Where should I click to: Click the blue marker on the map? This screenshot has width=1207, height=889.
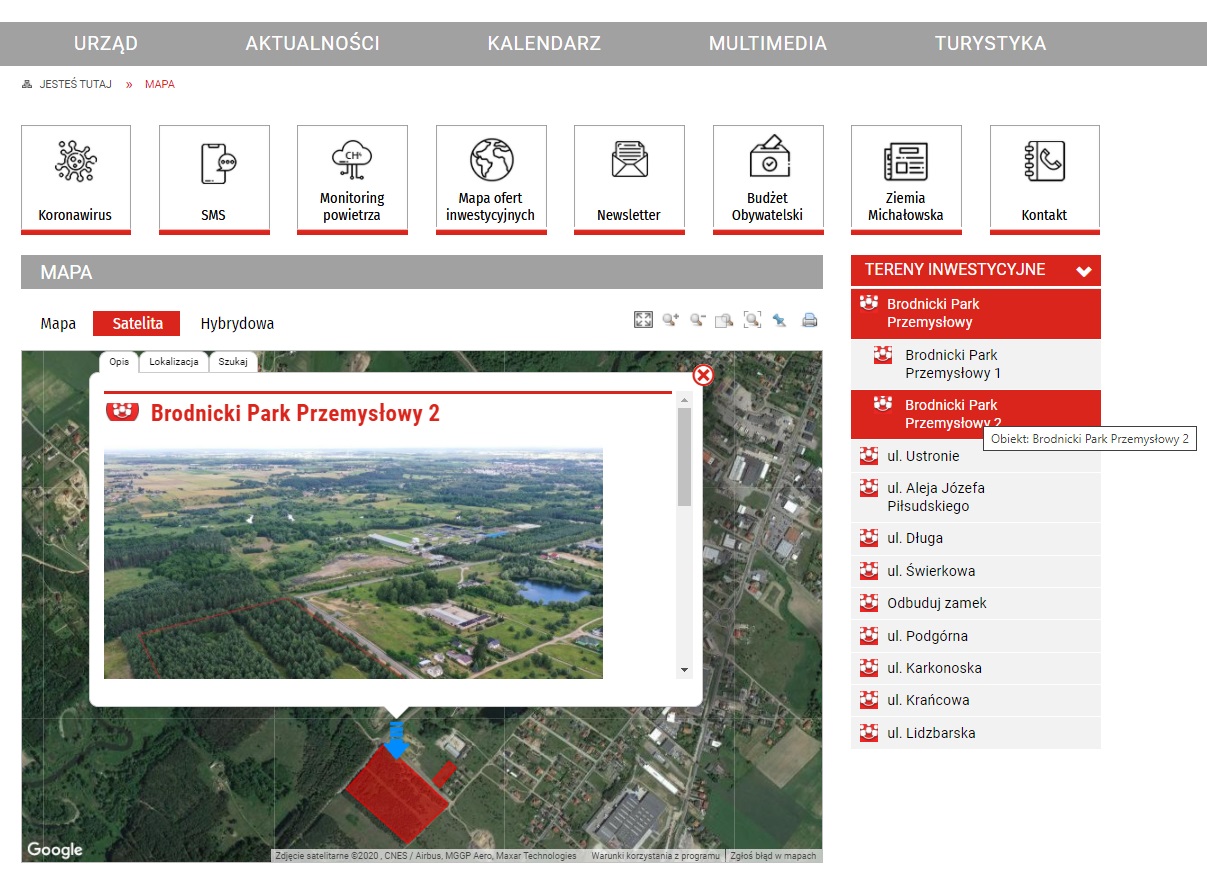pyautogui.click(x=396, y=741)
